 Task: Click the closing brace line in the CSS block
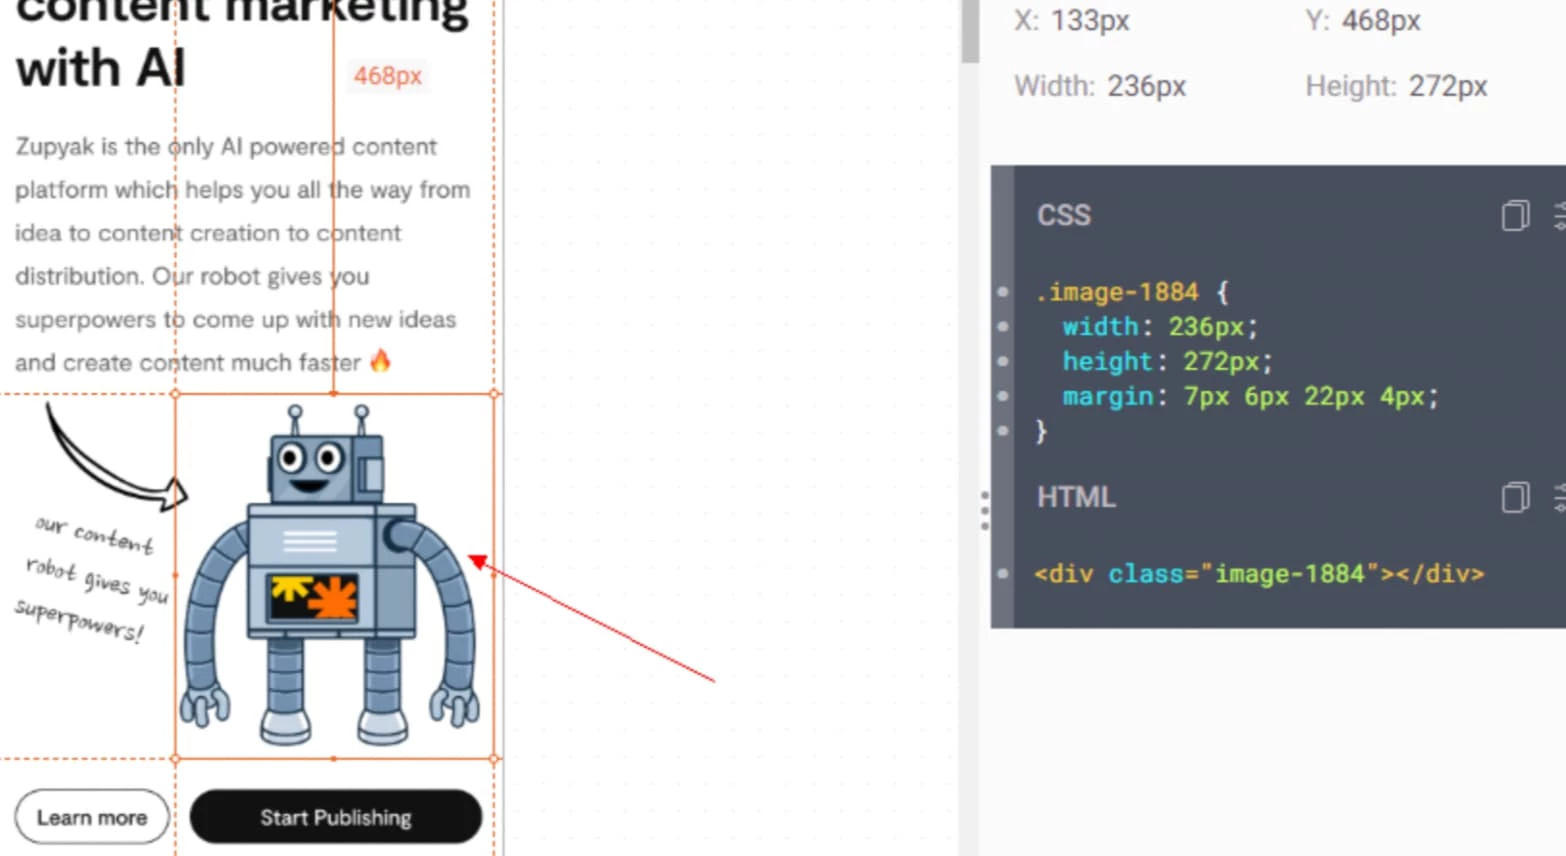(1041, 431)
